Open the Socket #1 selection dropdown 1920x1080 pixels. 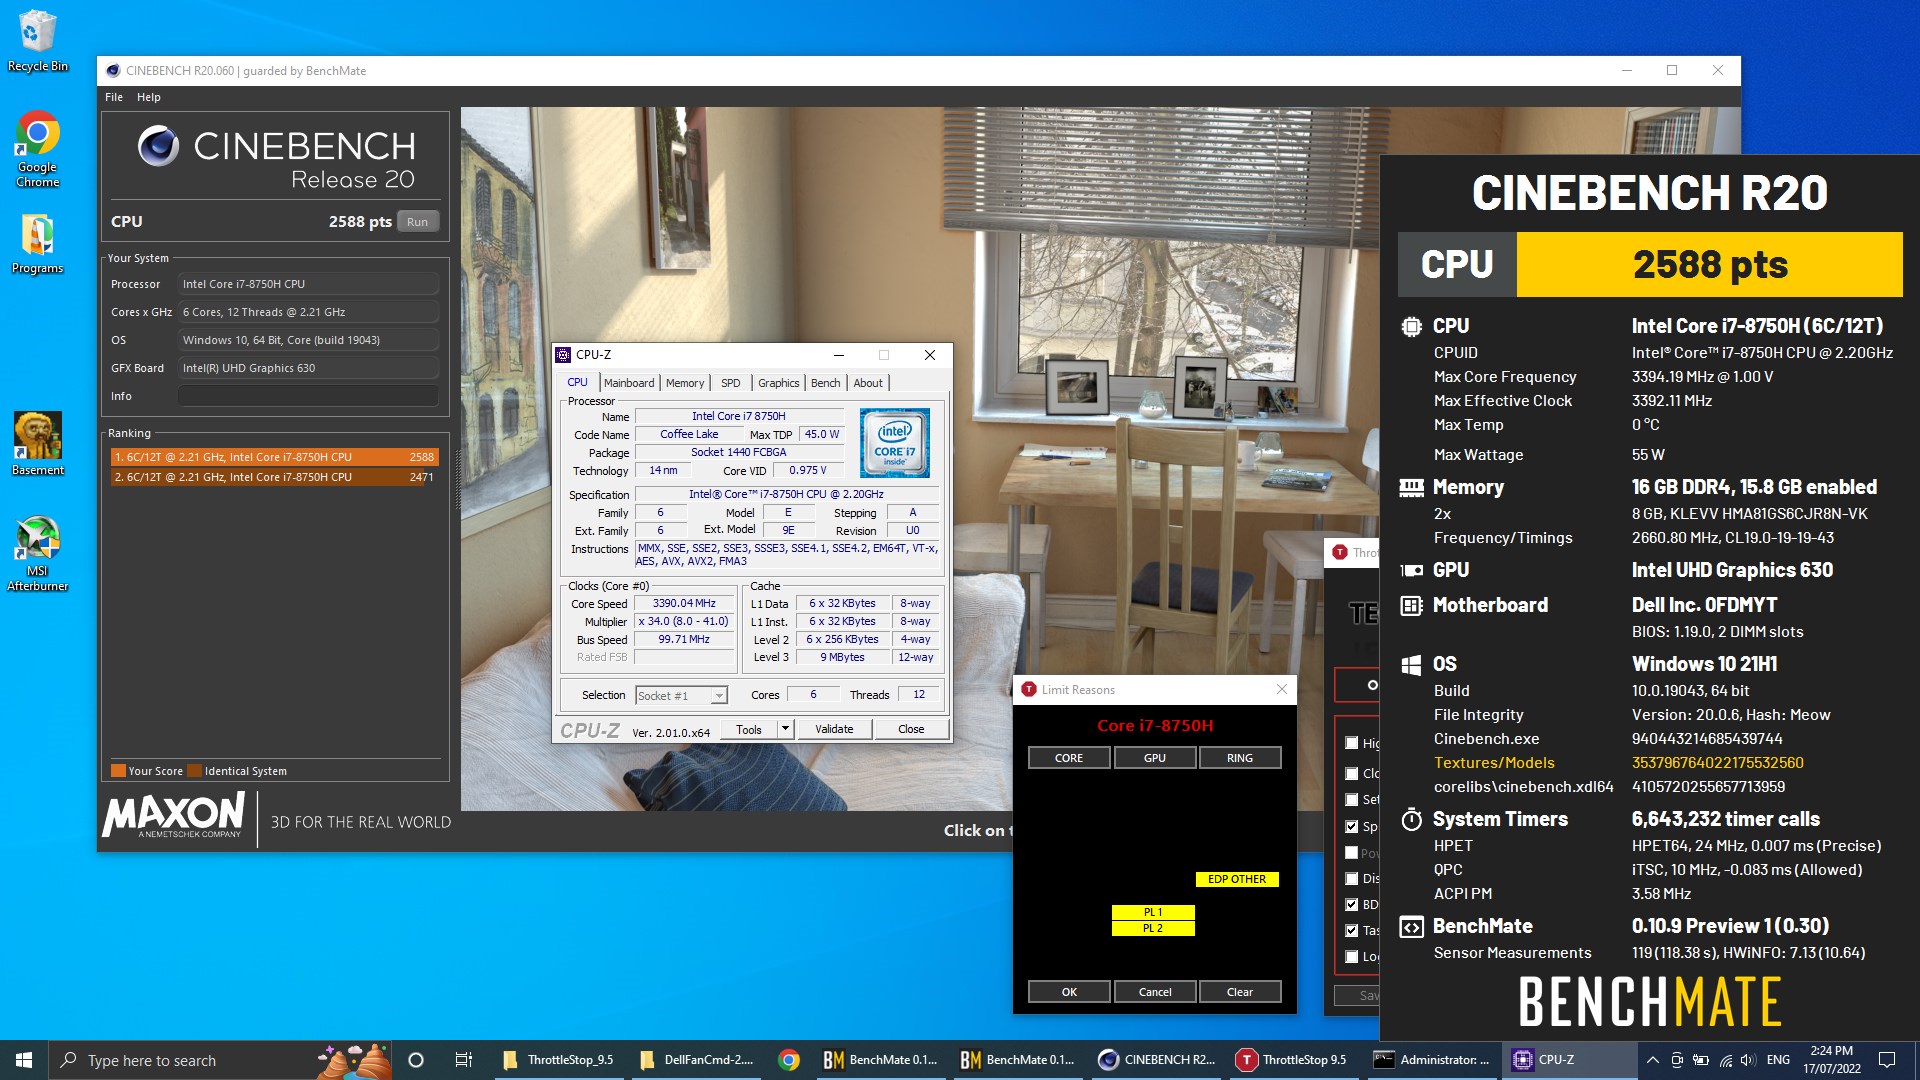tap(681, 695)
